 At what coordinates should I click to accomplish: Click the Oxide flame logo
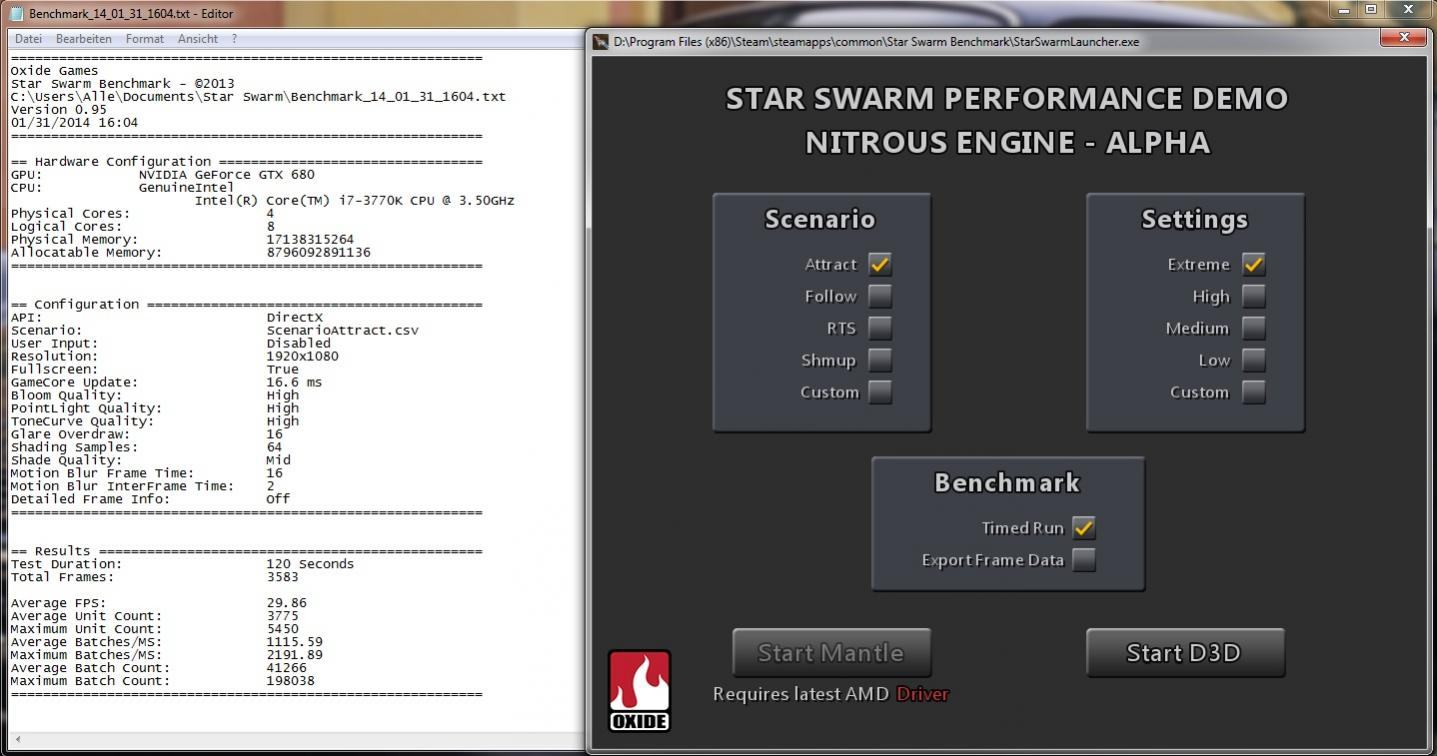639,691
